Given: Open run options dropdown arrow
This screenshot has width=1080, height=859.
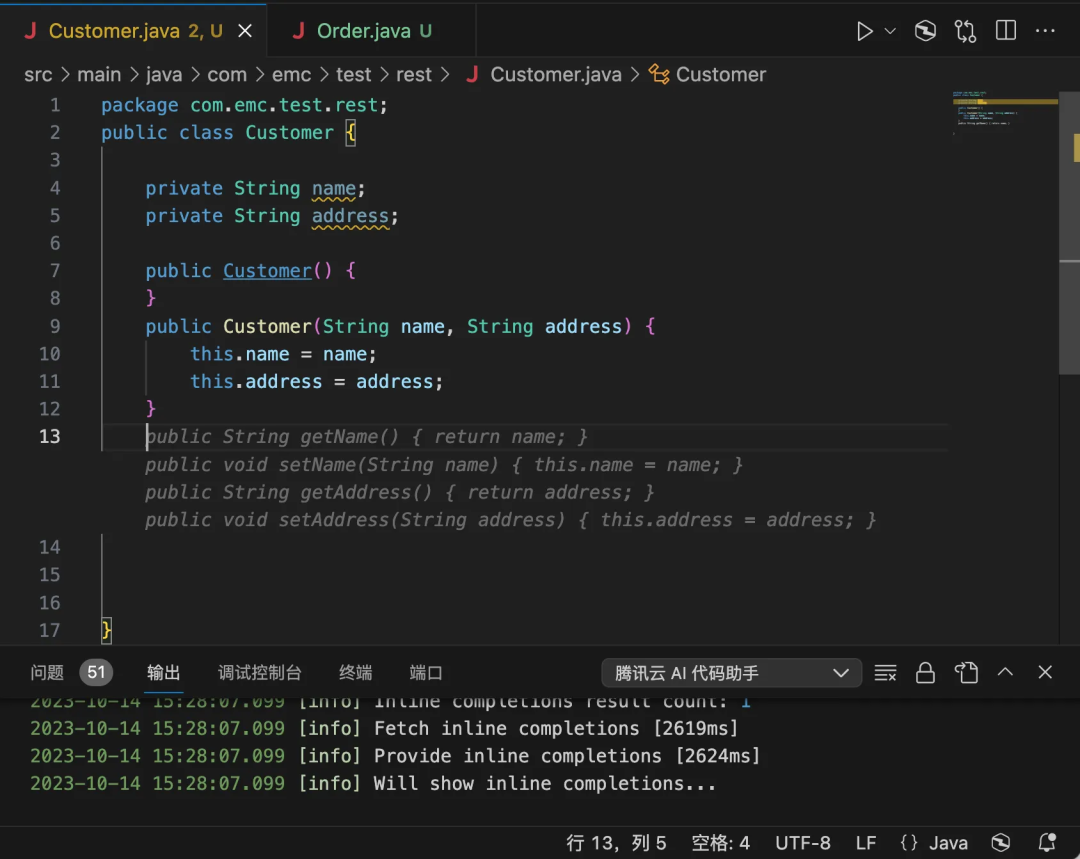Looking at the screenshot, I should (890, 31).
